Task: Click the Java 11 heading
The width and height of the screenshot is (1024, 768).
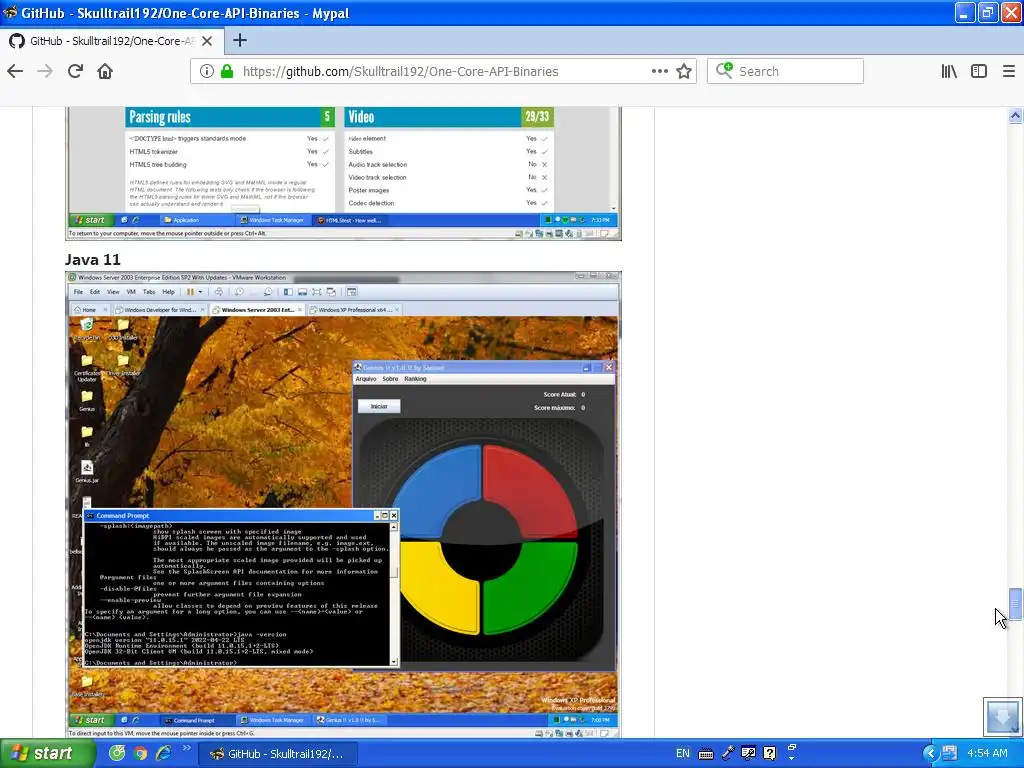Action: point(93,259)
